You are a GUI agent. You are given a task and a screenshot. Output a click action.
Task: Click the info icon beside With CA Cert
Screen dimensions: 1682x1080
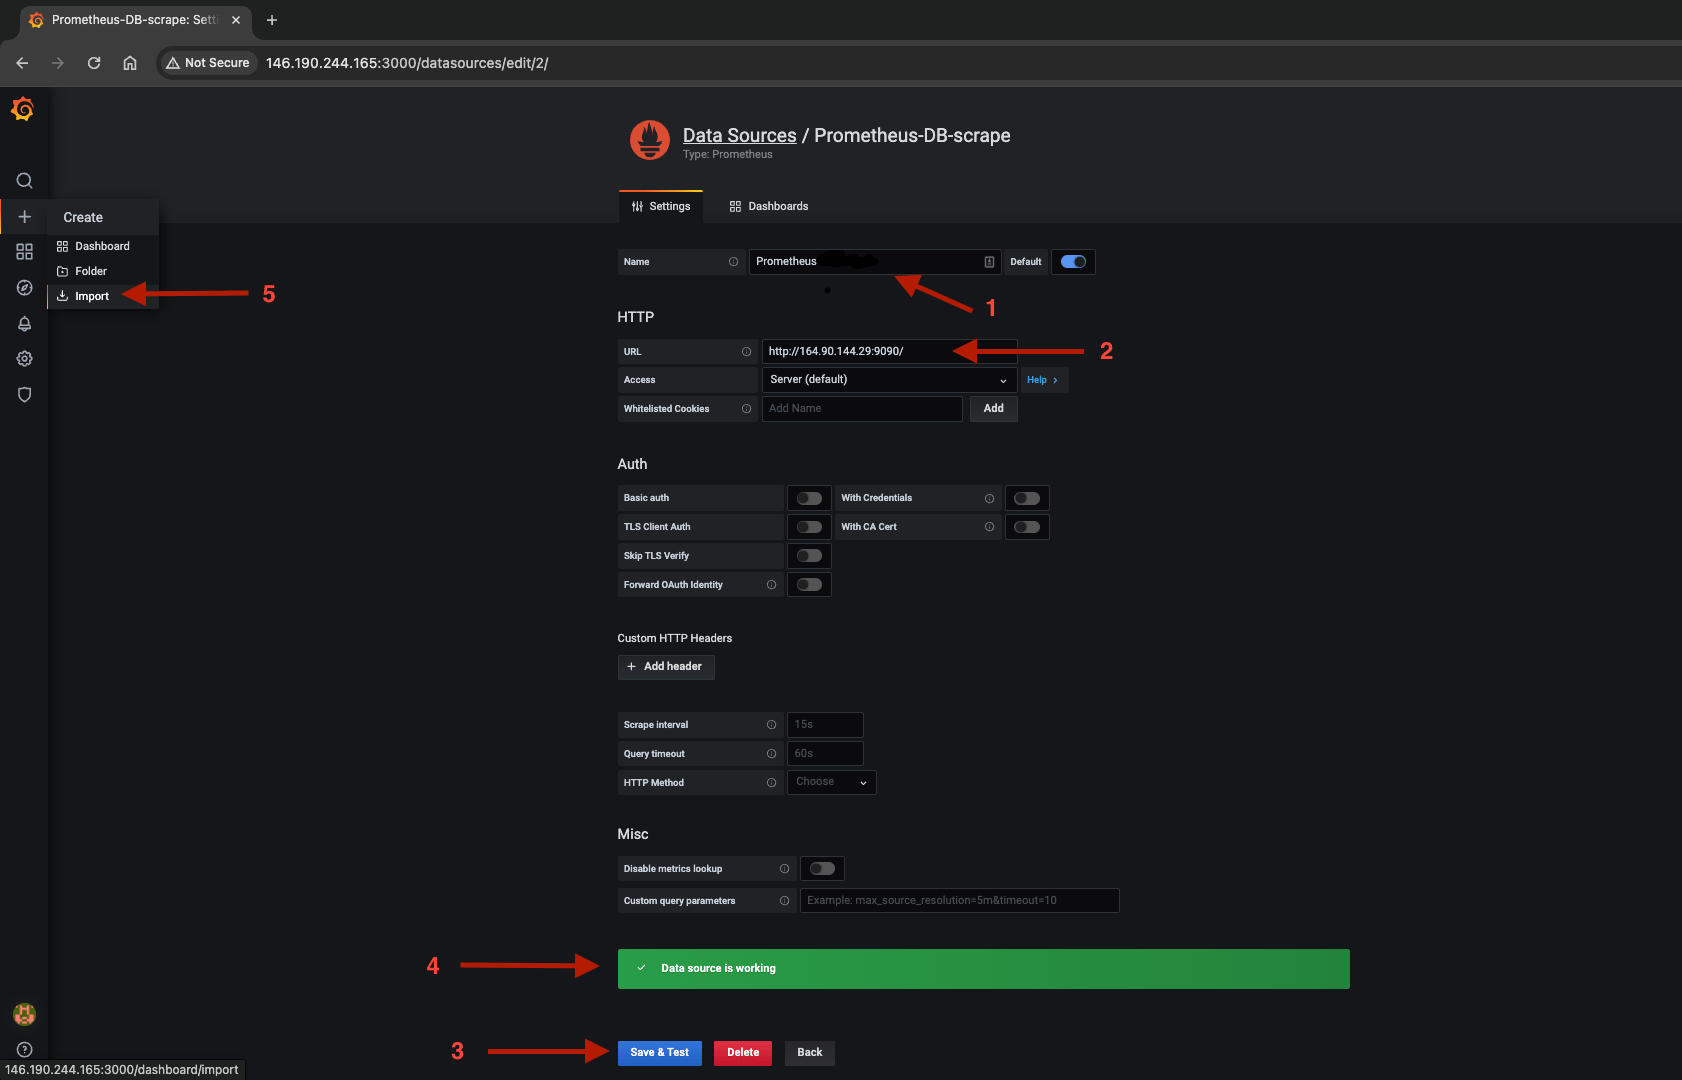pyautogui.click(x=989, y=527)
